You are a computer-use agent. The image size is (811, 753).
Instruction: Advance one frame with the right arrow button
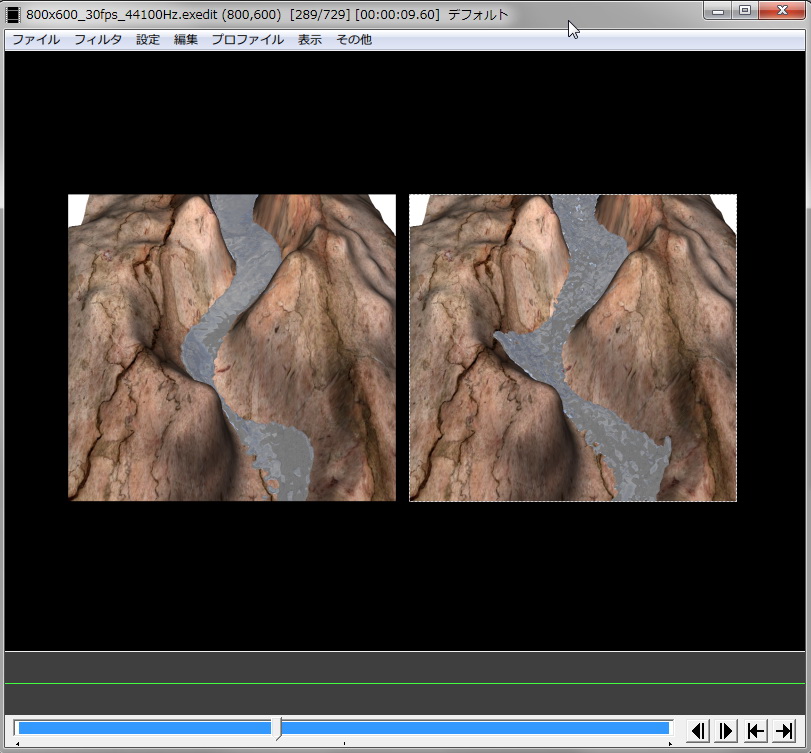click(727, 731)
